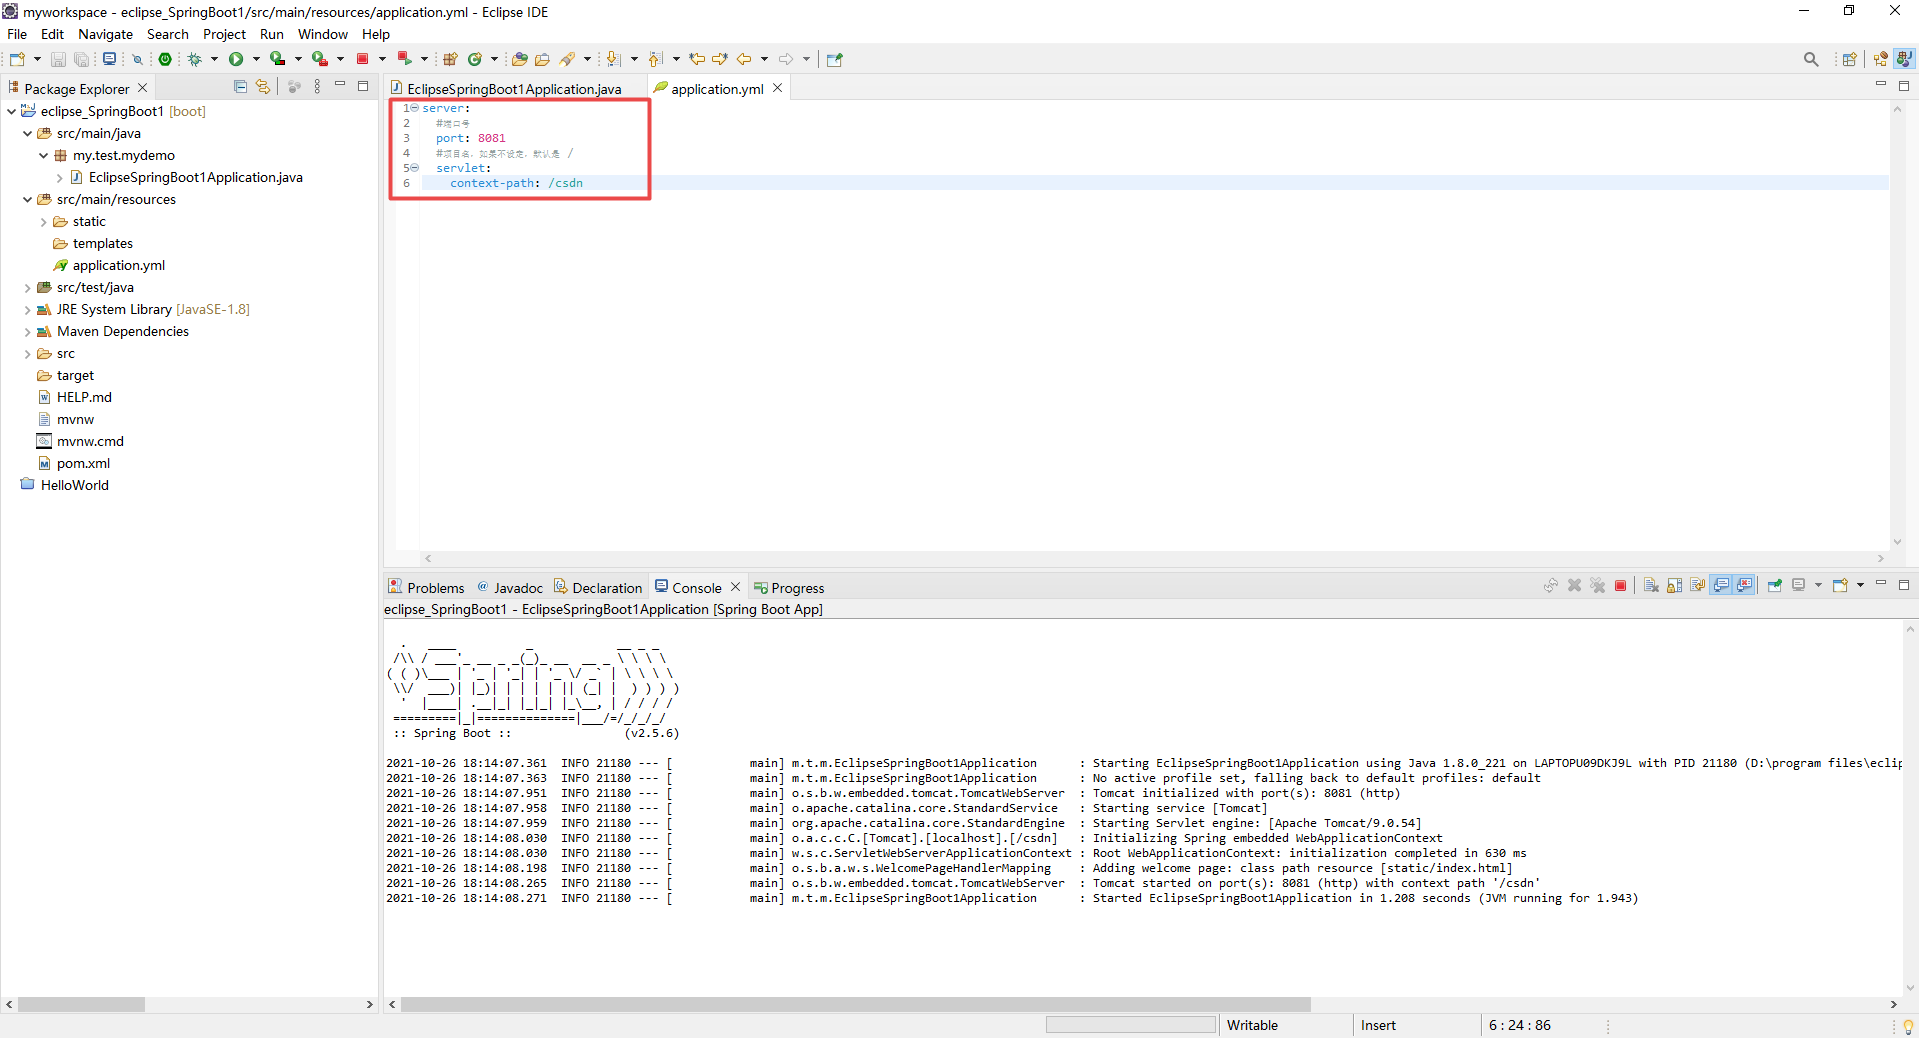Click Remove All Terminated Launches icon
This screenshot has height=1038, width=1919.
[x=1597, y=585]
